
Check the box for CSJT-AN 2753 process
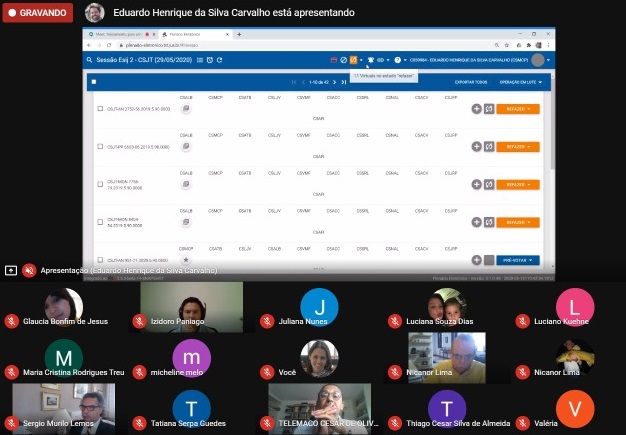click(100, 108)
